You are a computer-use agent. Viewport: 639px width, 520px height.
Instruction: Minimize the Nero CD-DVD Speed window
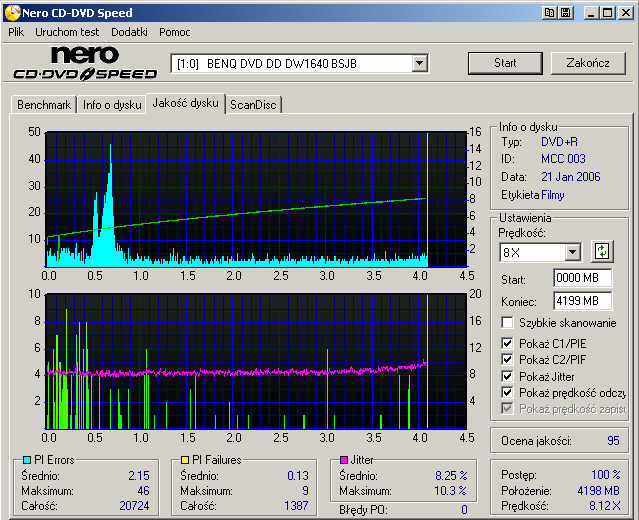591,13
